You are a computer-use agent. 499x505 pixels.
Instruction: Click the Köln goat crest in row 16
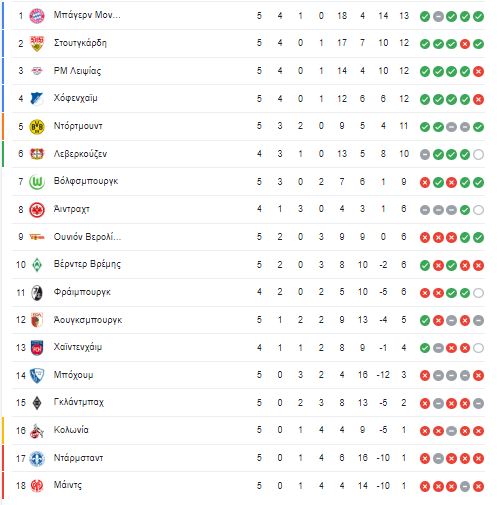(x=37, y=431)
